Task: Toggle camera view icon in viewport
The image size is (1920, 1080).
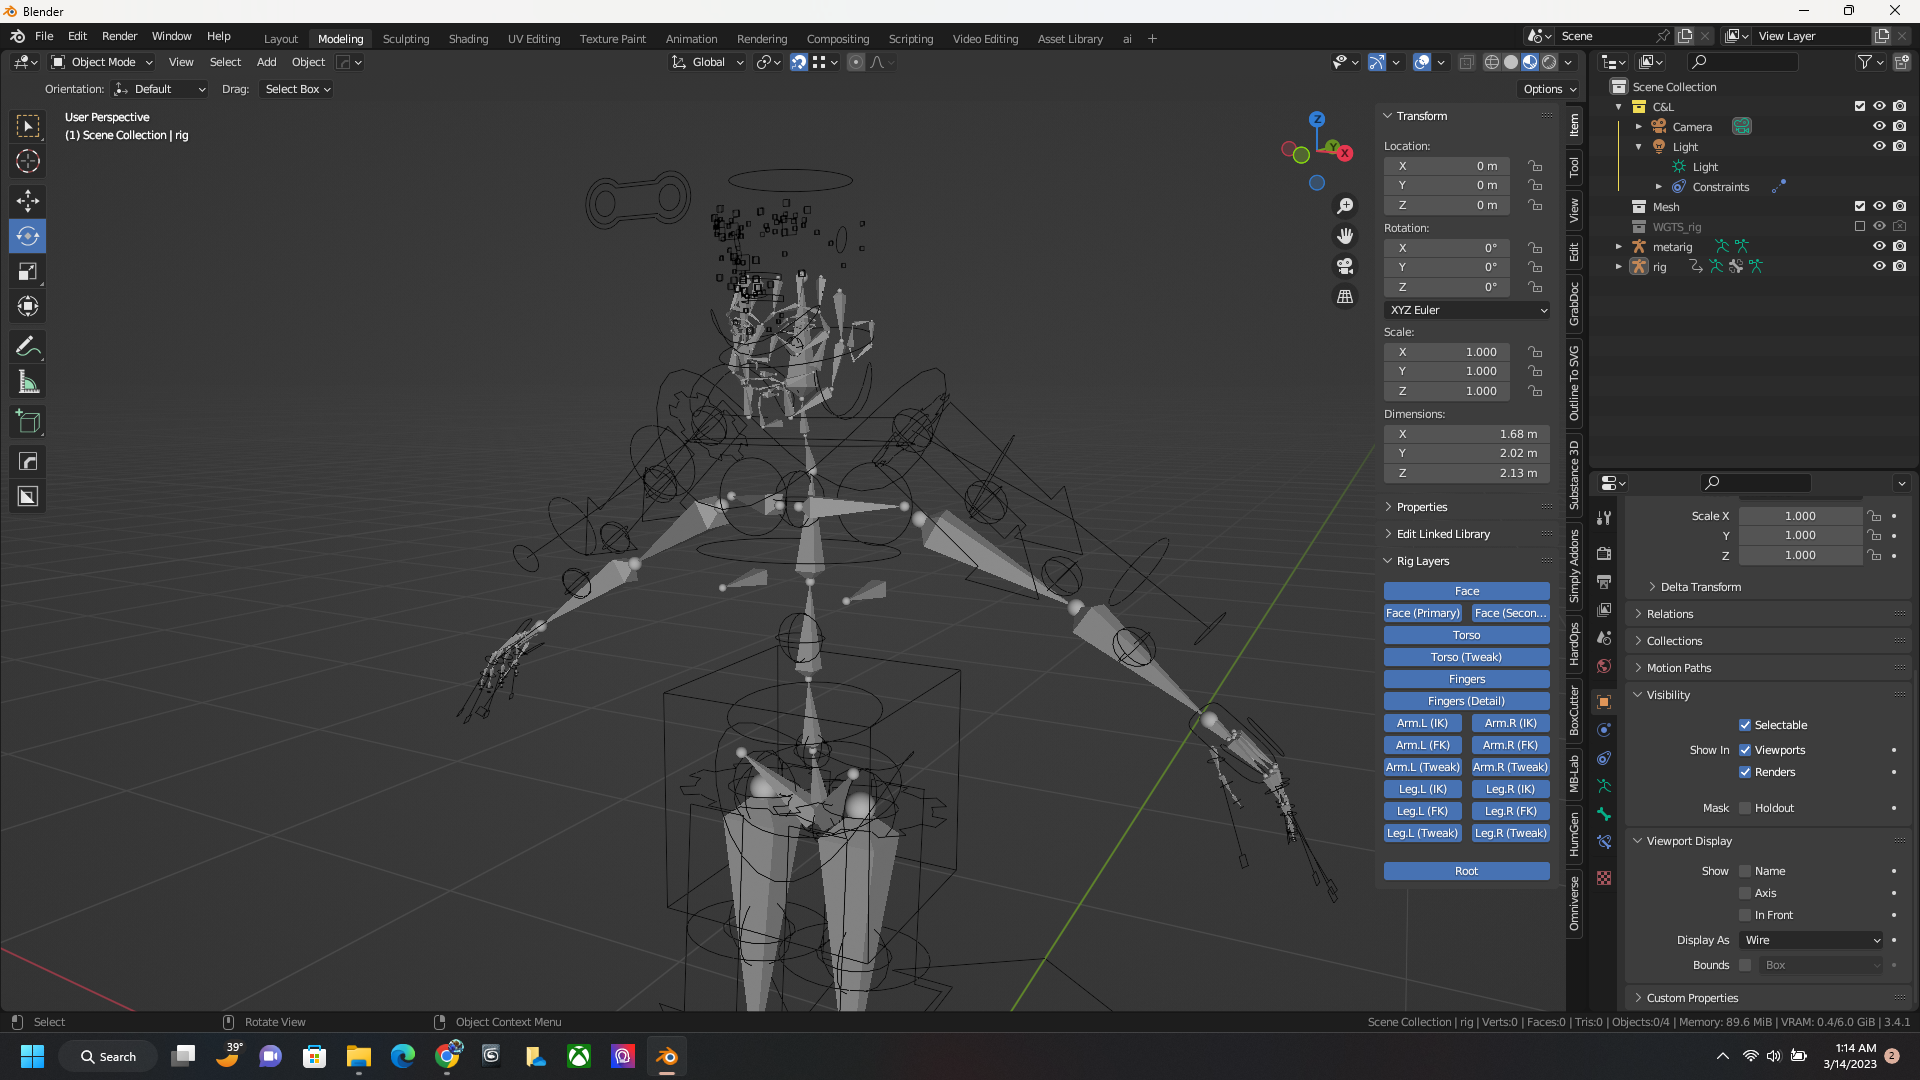Action: [1345, 266]
